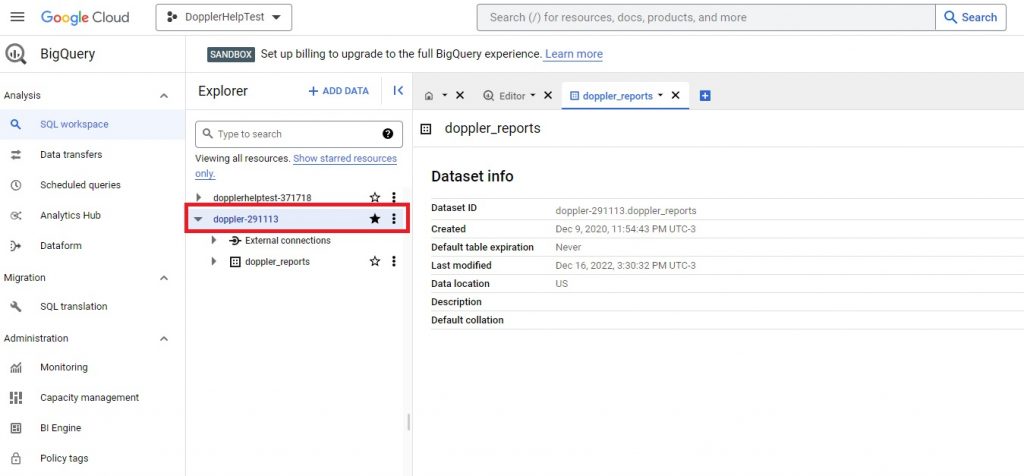
Task: Click the Policy tags lock icon
Action: [16, 458]
